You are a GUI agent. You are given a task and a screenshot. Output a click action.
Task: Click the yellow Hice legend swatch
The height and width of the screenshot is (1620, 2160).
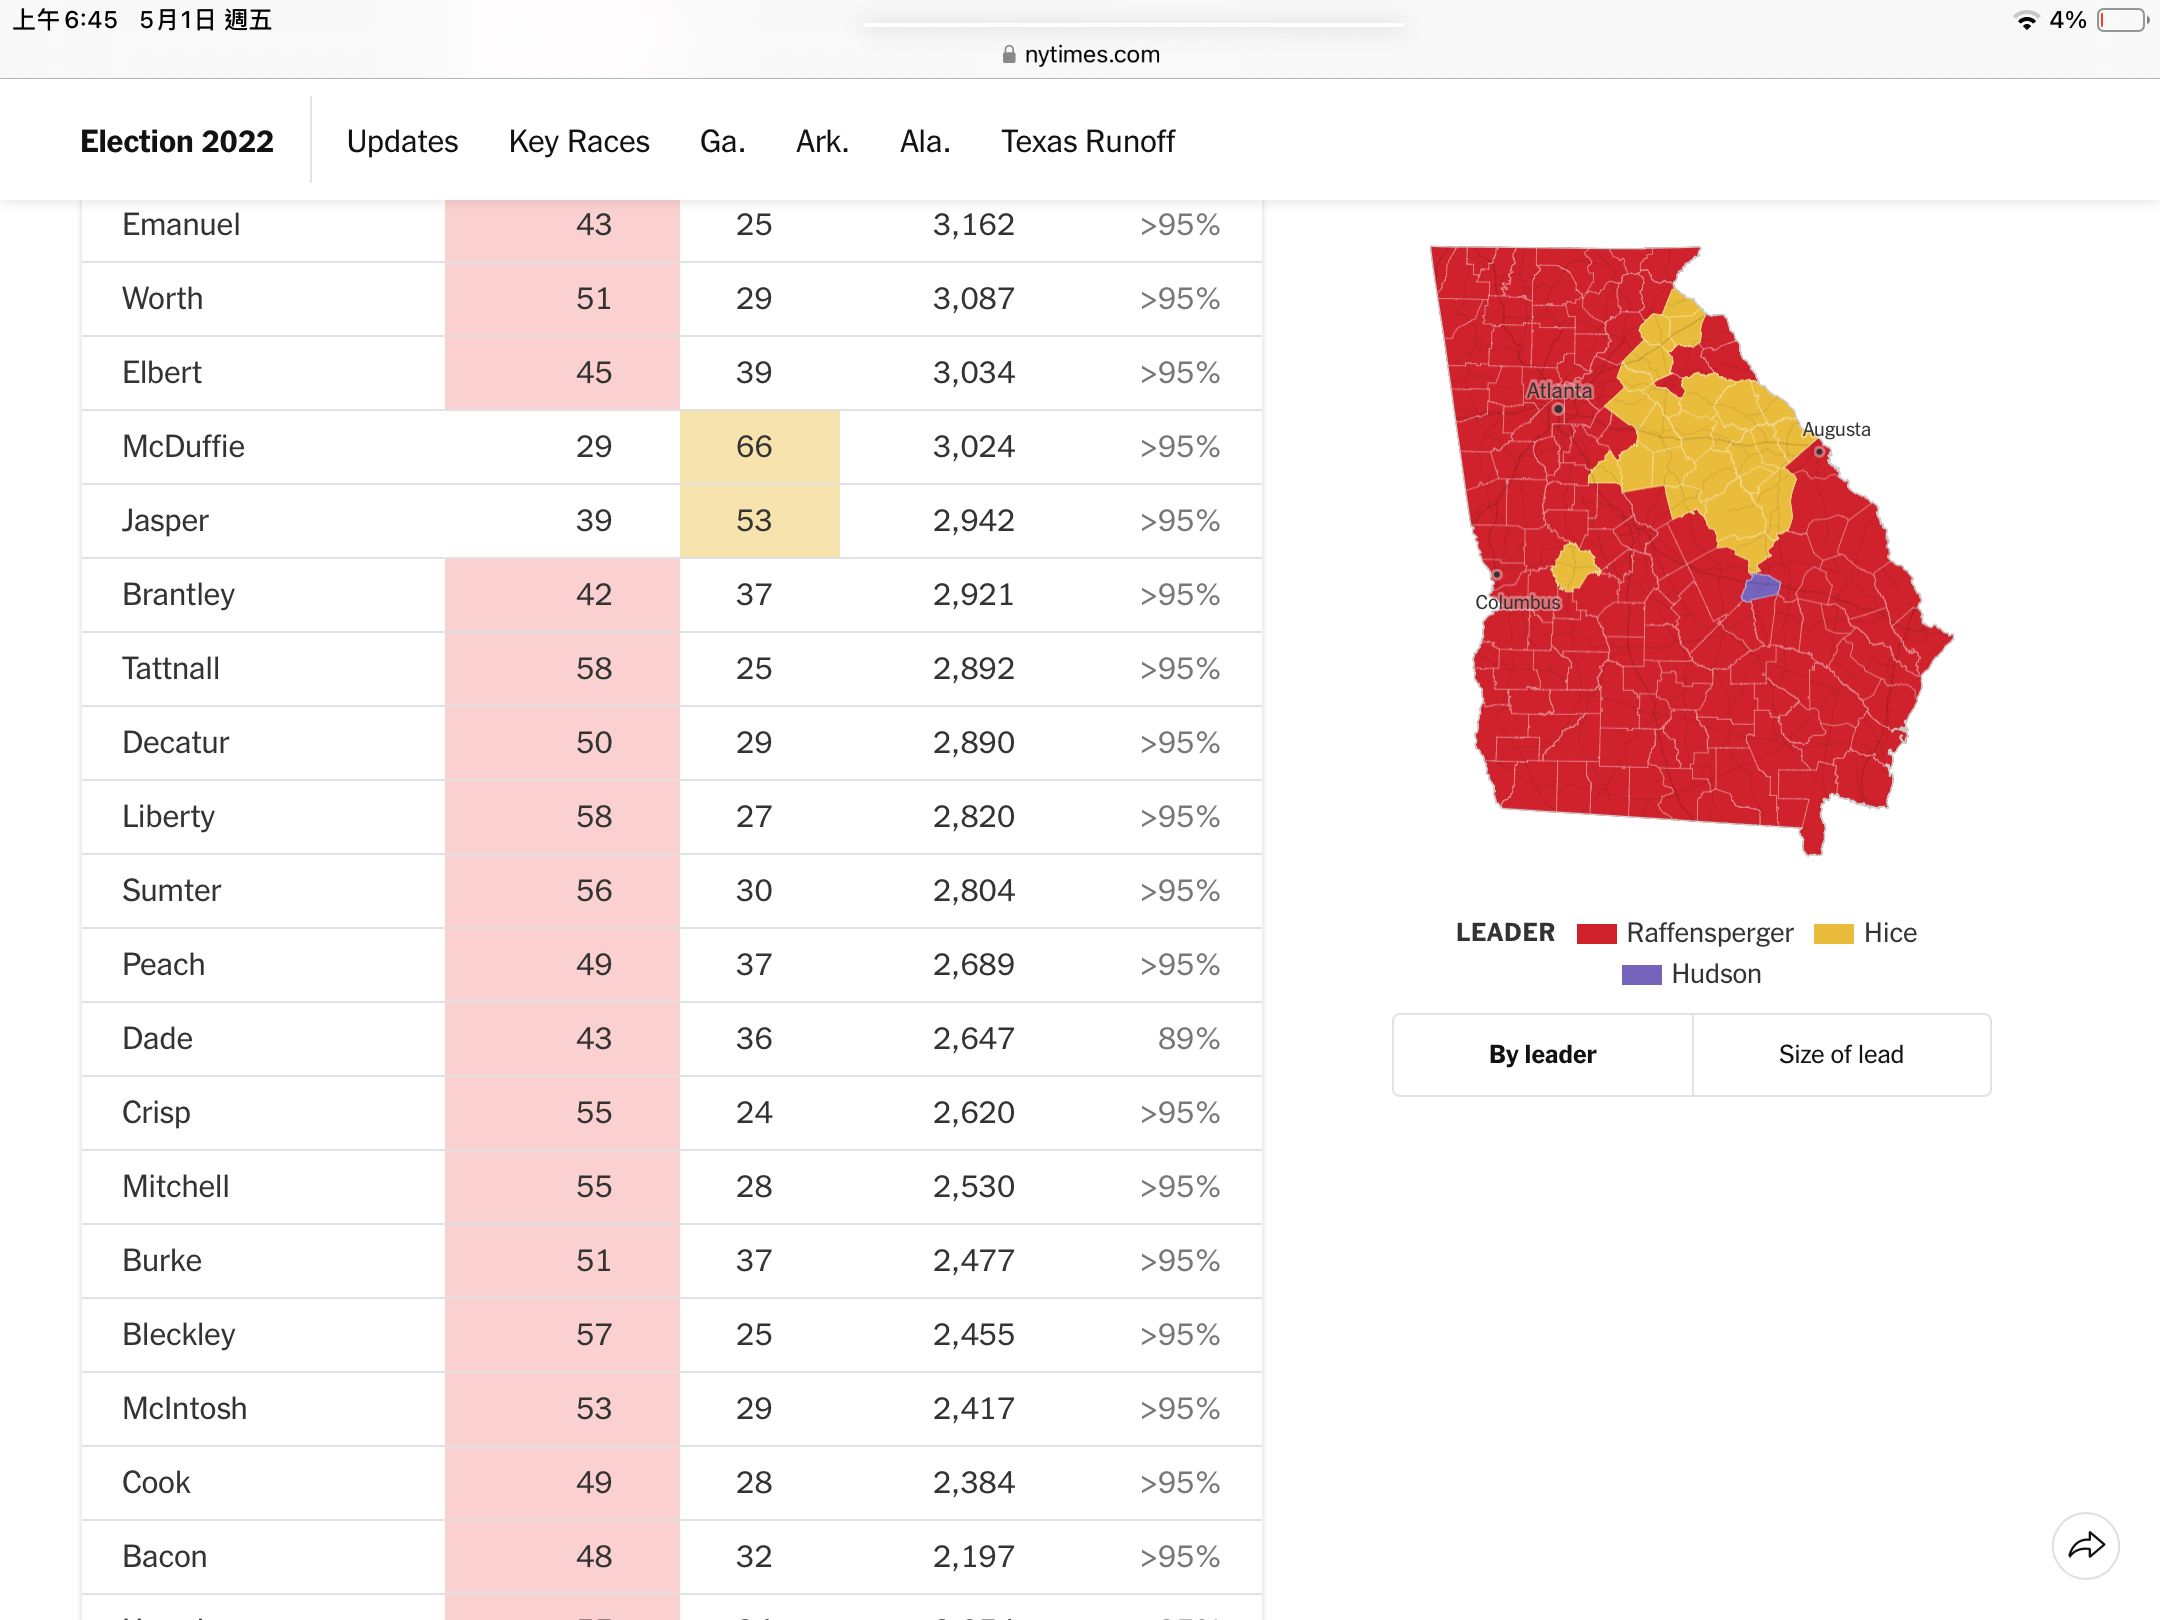coord(1834,934)
